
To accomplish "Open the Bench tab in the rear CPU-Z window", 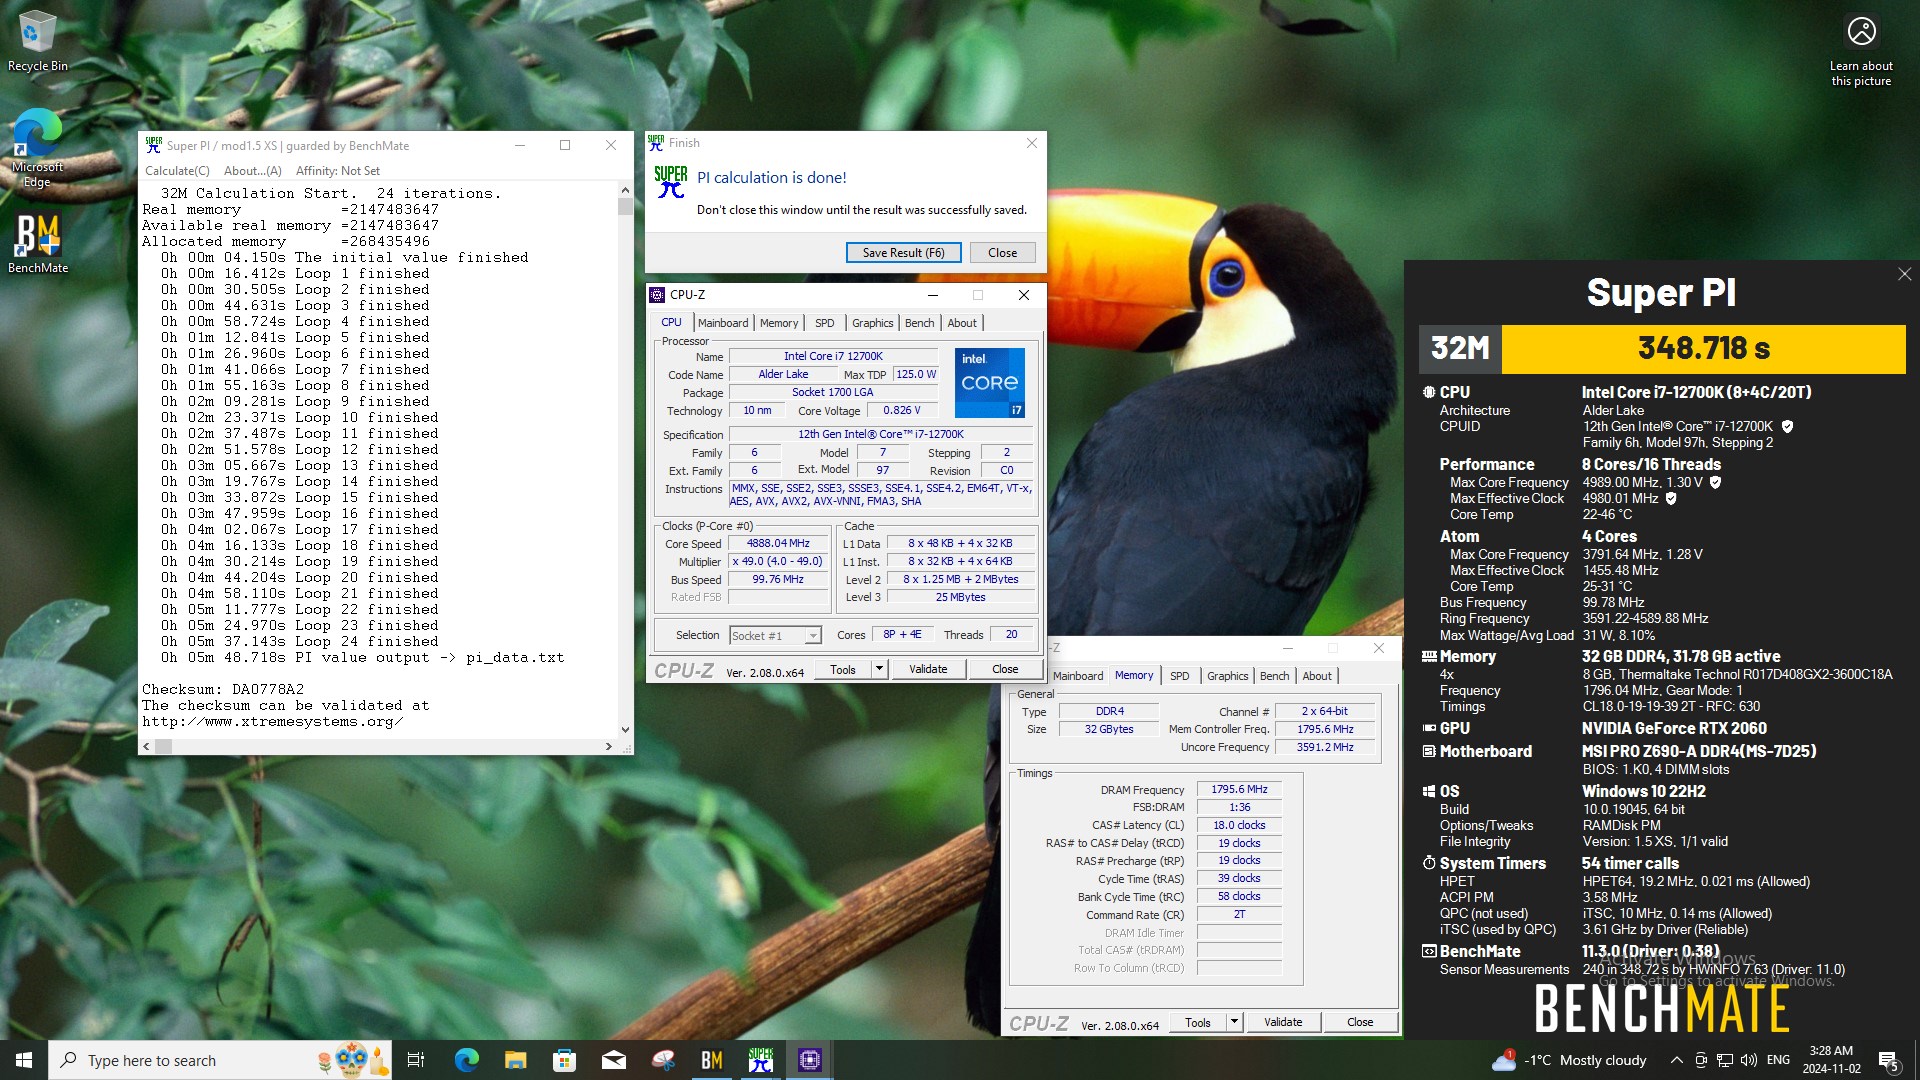I will [1274, 676].
